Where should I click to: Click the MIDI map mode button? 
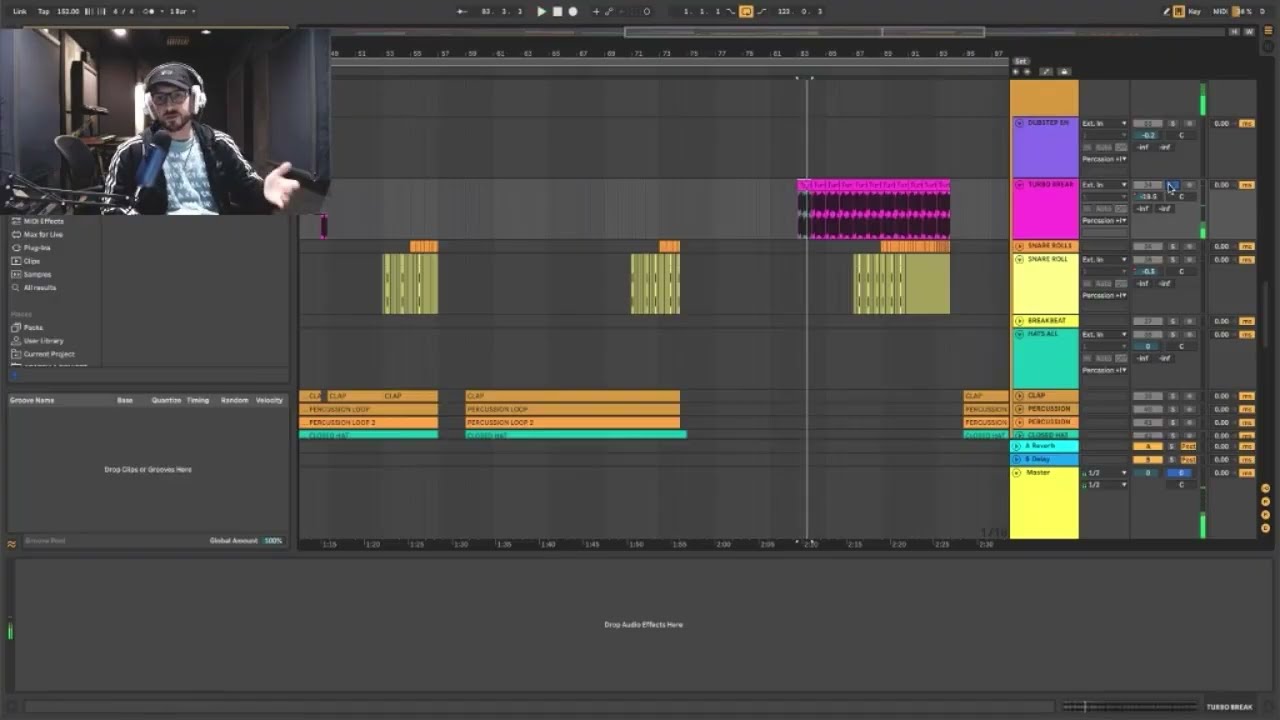point(1220,11)
